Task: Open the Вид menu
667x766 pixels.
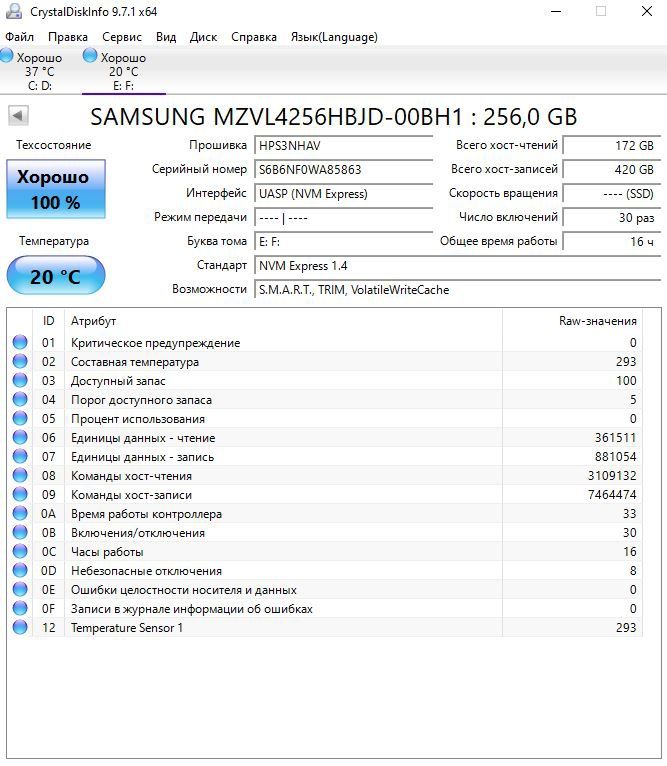Action: click(x=166, y=37)
